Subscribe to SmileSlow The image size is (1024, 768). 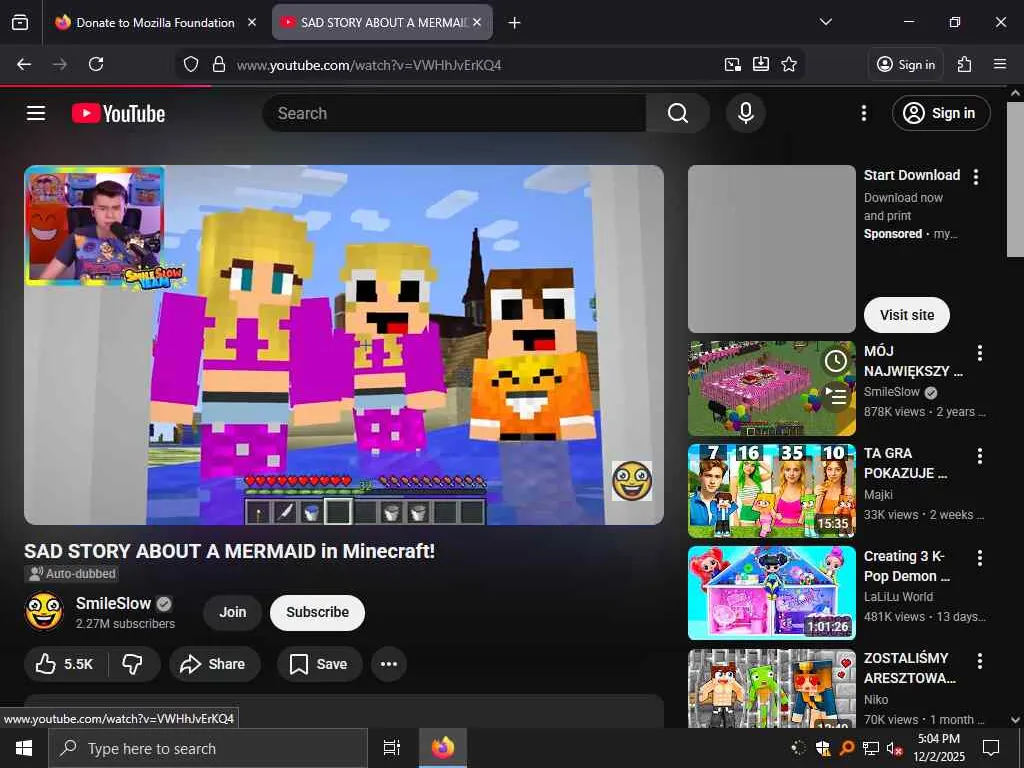pyautogui.click(x=317, y=612)
